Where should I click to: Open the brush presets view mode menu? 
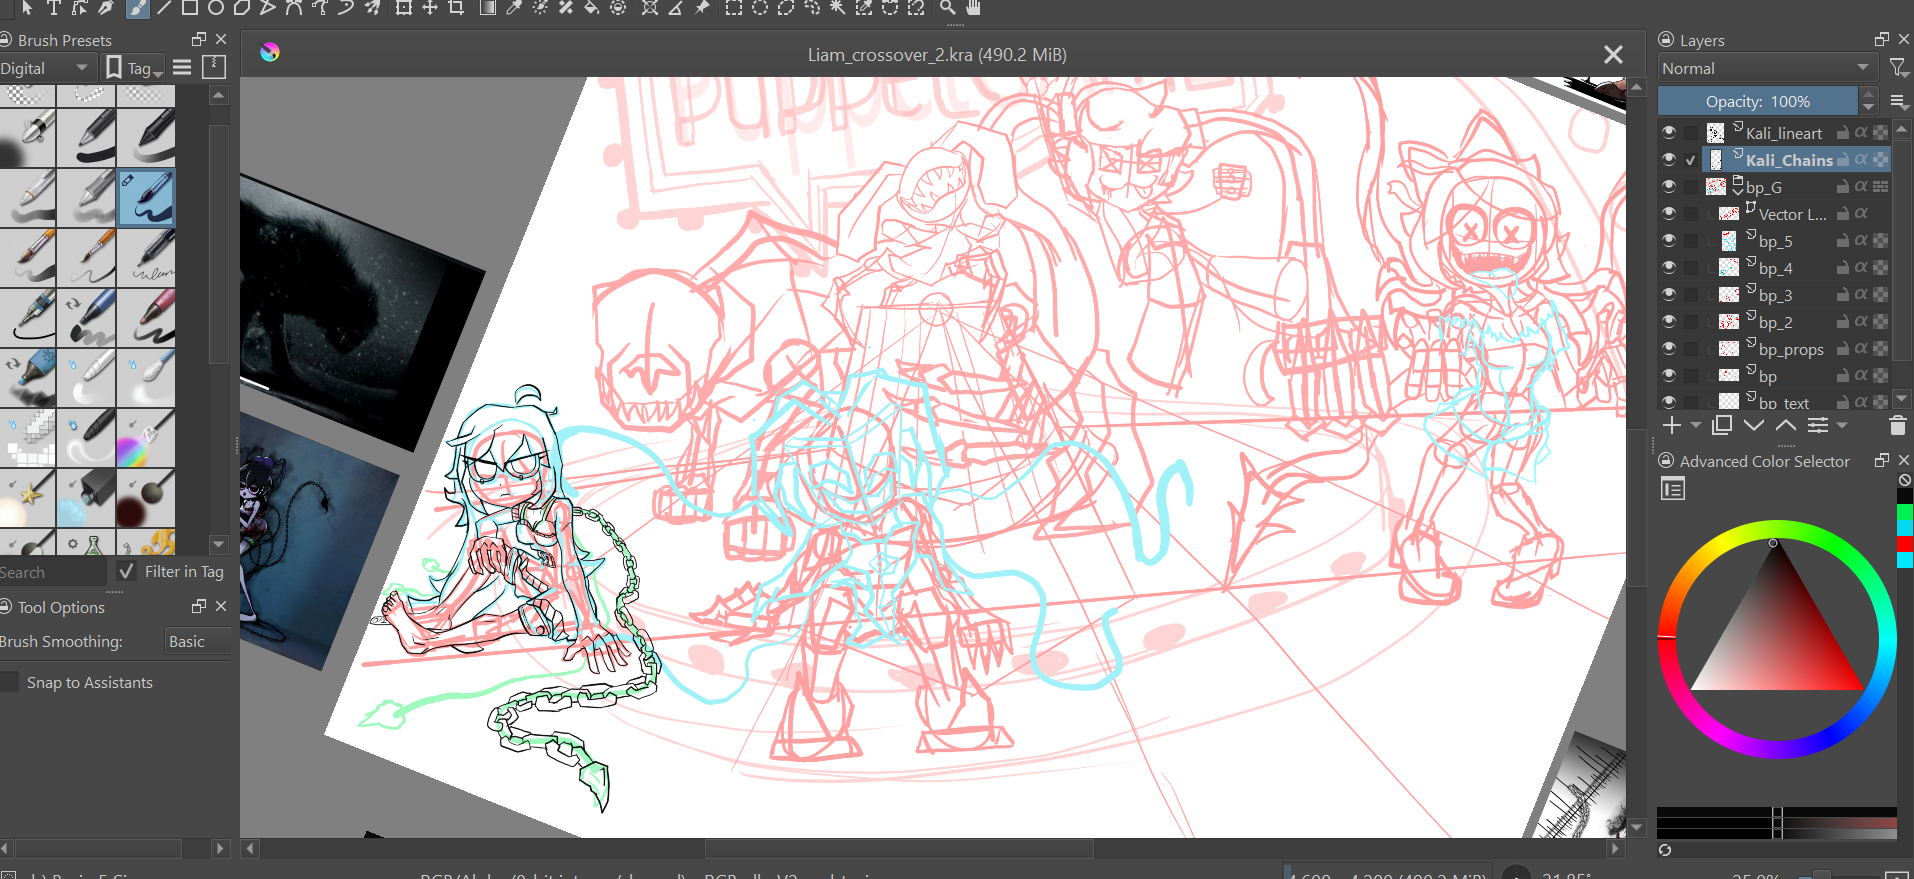(182, 67)
